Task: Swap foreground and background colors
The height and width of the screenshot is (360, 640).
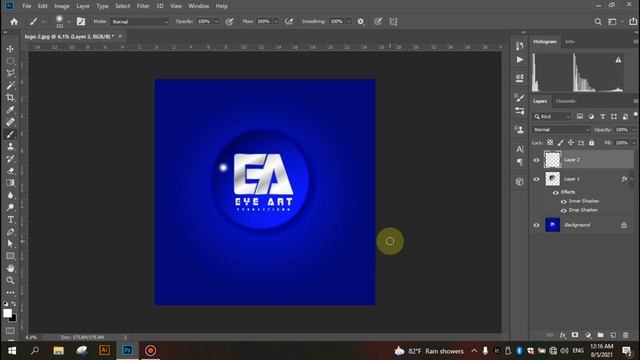Action: 14,304
